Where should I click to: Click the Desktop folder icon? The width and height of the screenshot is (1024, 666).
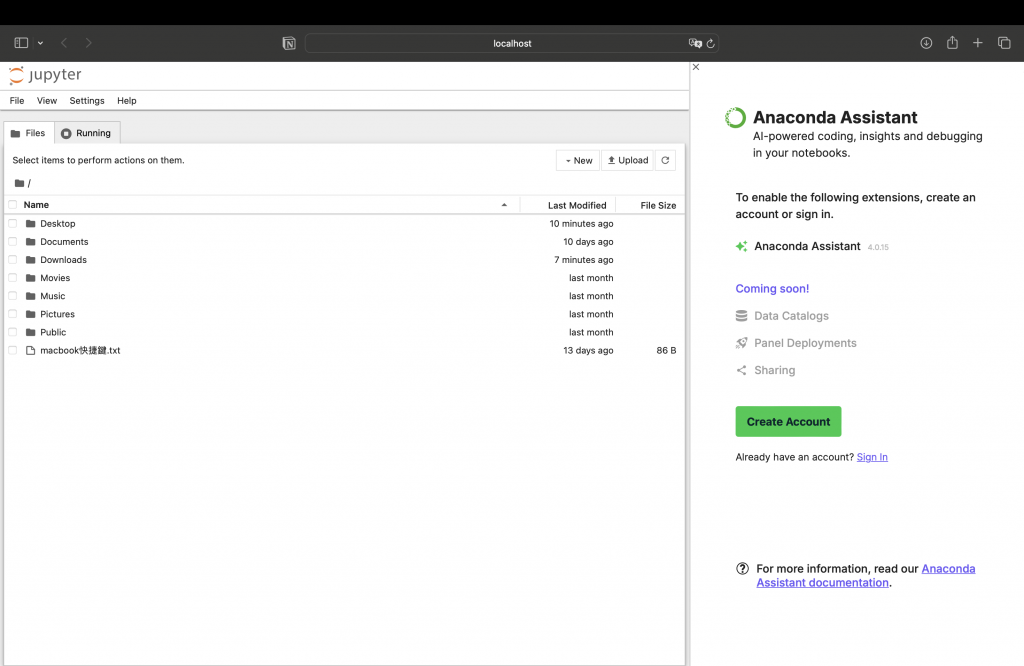(30, 223)
